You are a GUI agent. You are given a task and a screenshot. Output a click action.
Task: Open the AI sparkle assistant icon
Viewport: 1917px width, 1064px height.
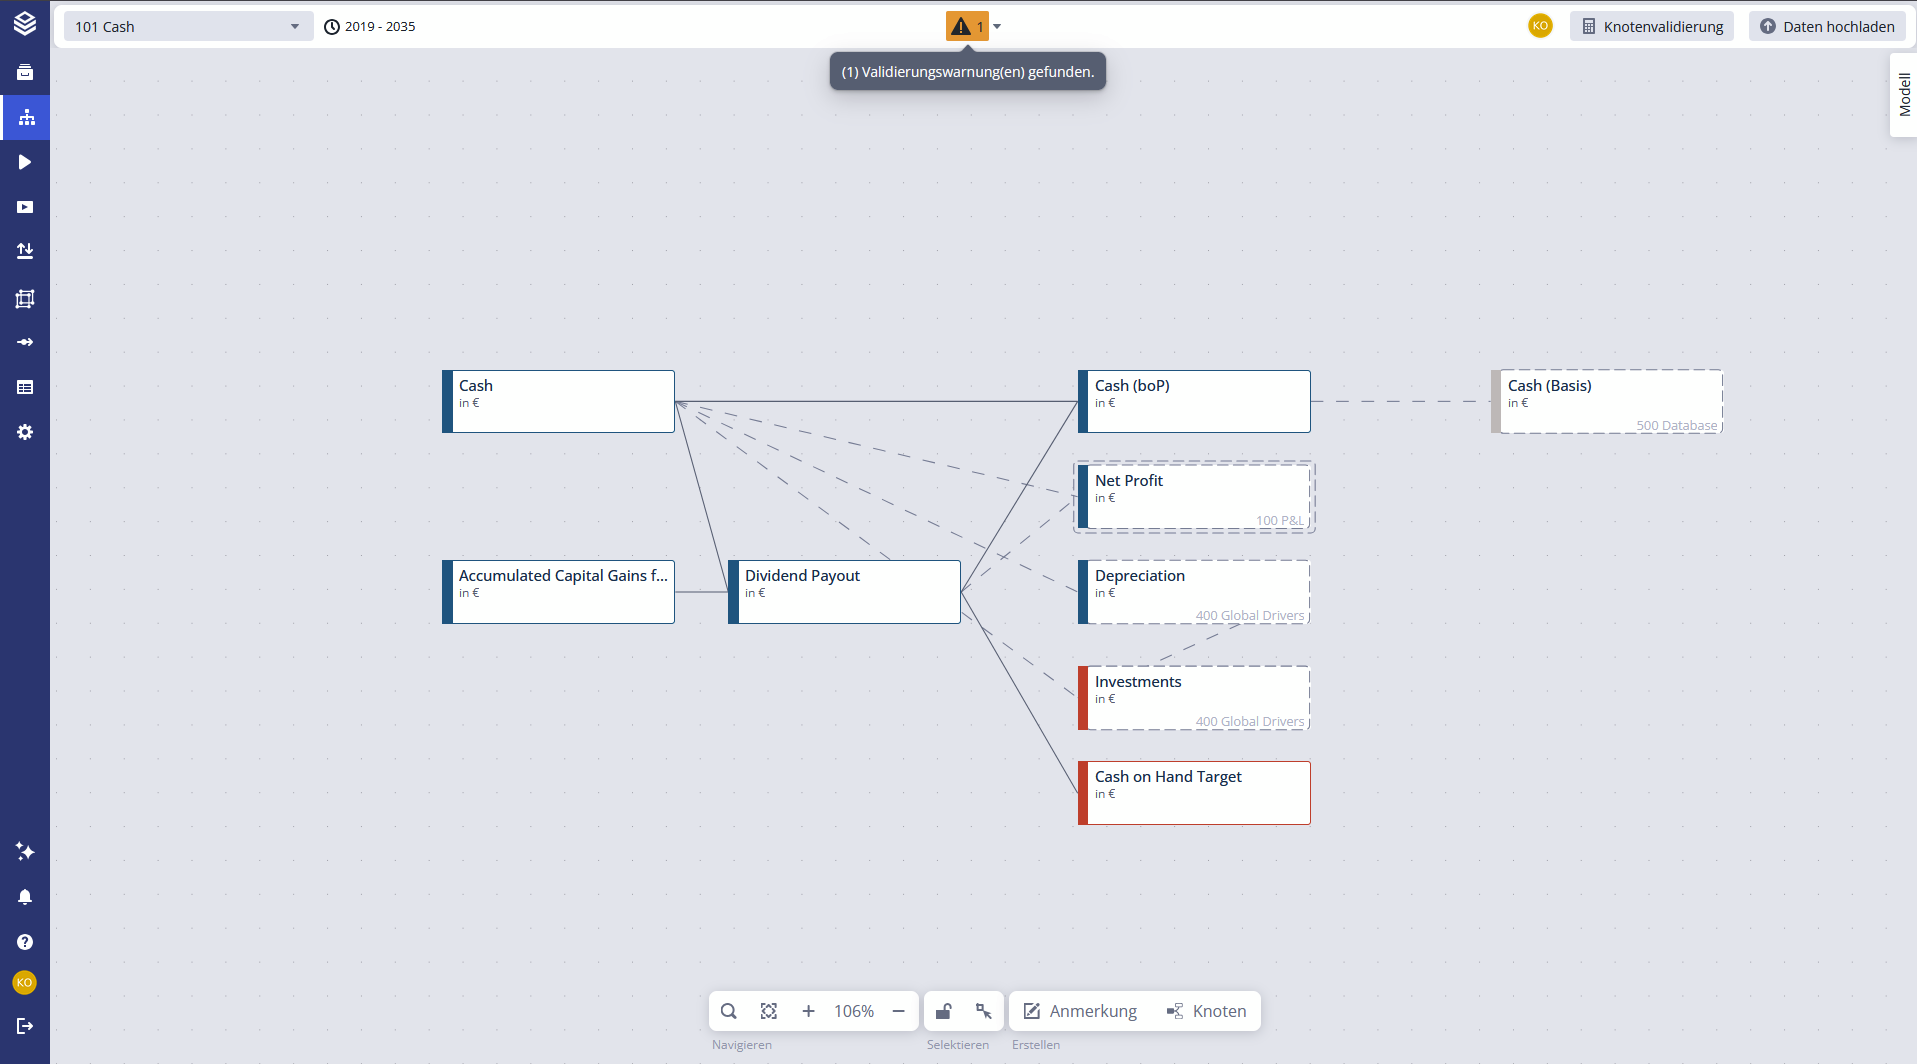pos(25,851)
